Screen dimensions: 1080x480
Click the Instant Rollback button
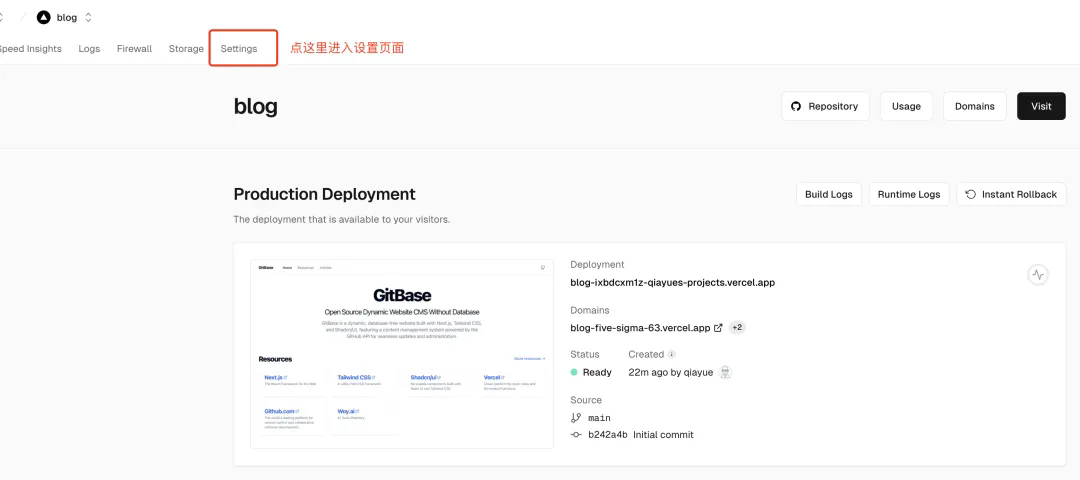(x=1011, y=194)
